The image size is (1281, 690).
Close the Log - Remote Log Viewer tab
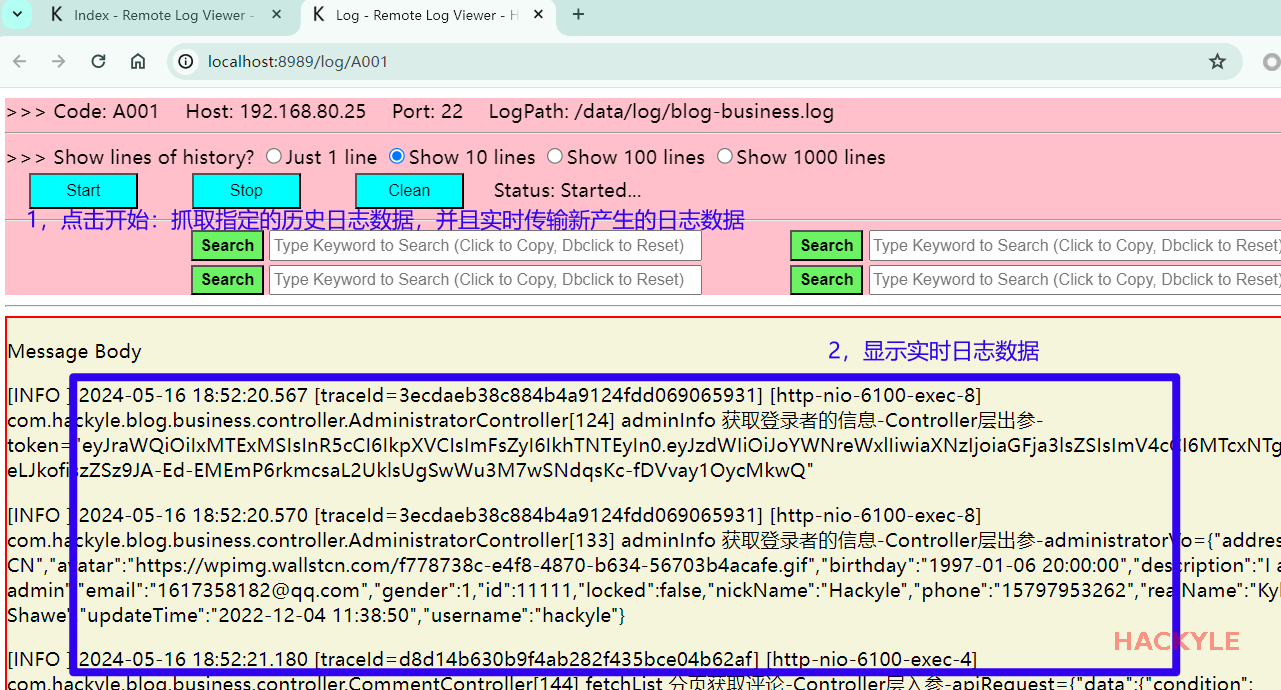pos(538,15)
